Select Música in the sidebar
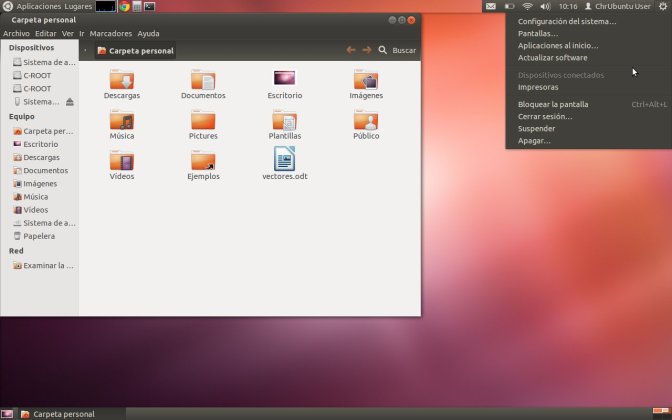The height and width of the screenshot is (420, 672). 36,197
